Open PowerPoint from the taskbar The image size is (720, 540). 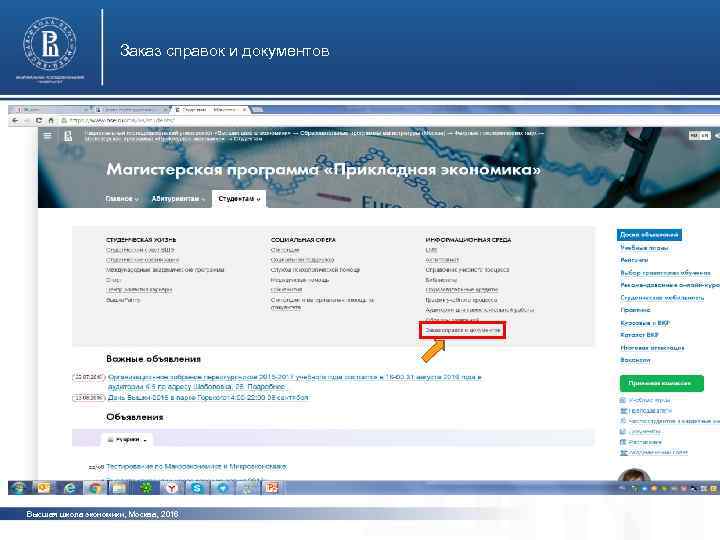271,488
